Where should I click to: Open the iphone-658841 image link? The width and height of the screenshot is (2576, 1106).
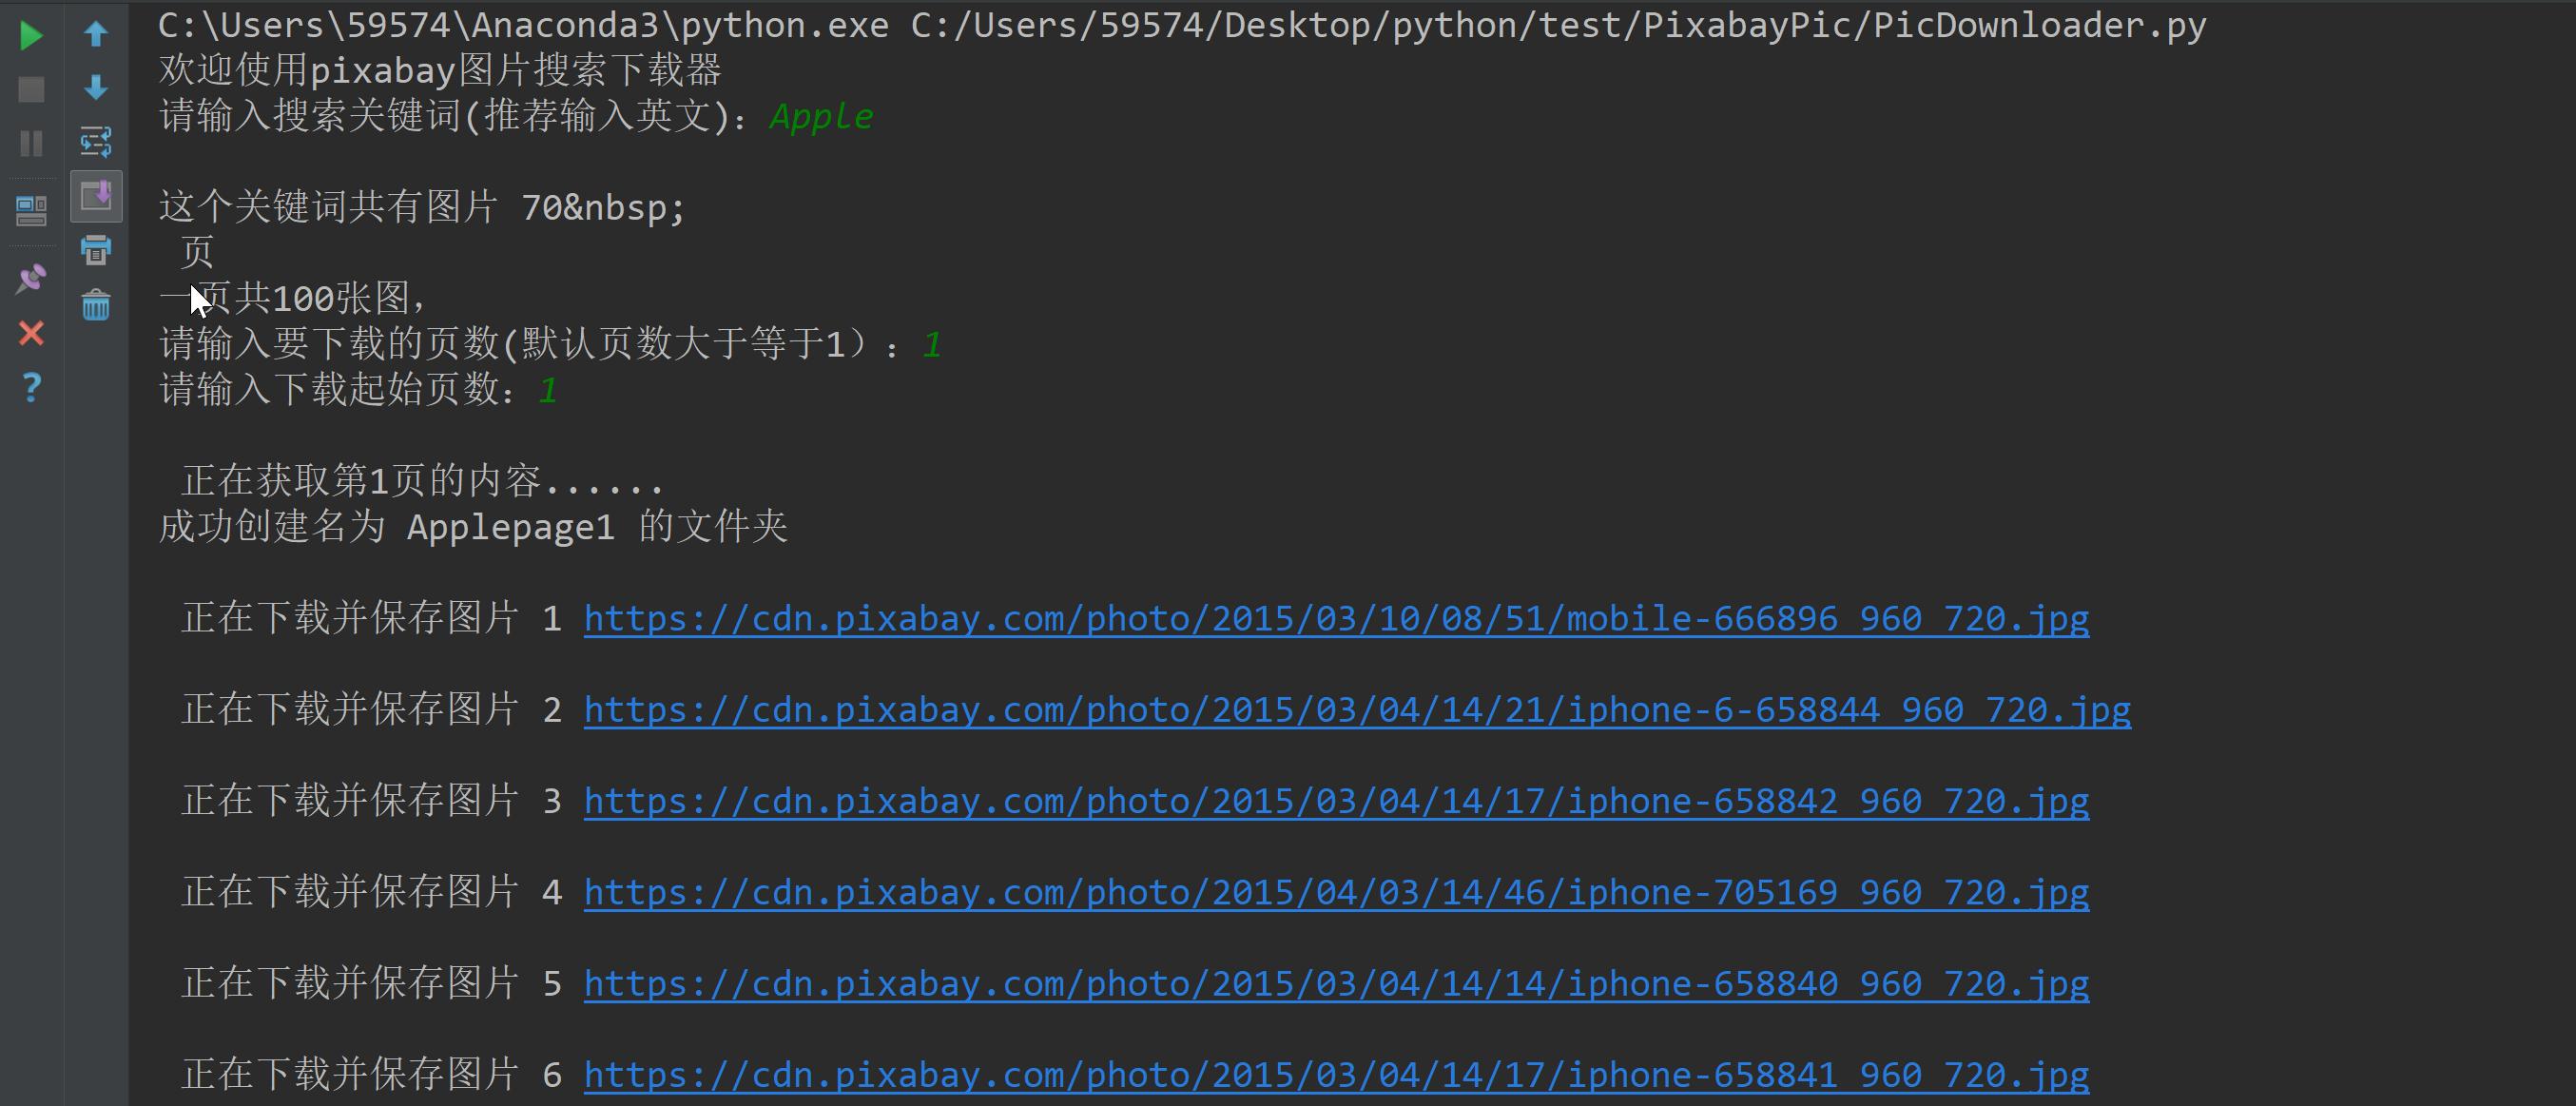point(1336,1075)
